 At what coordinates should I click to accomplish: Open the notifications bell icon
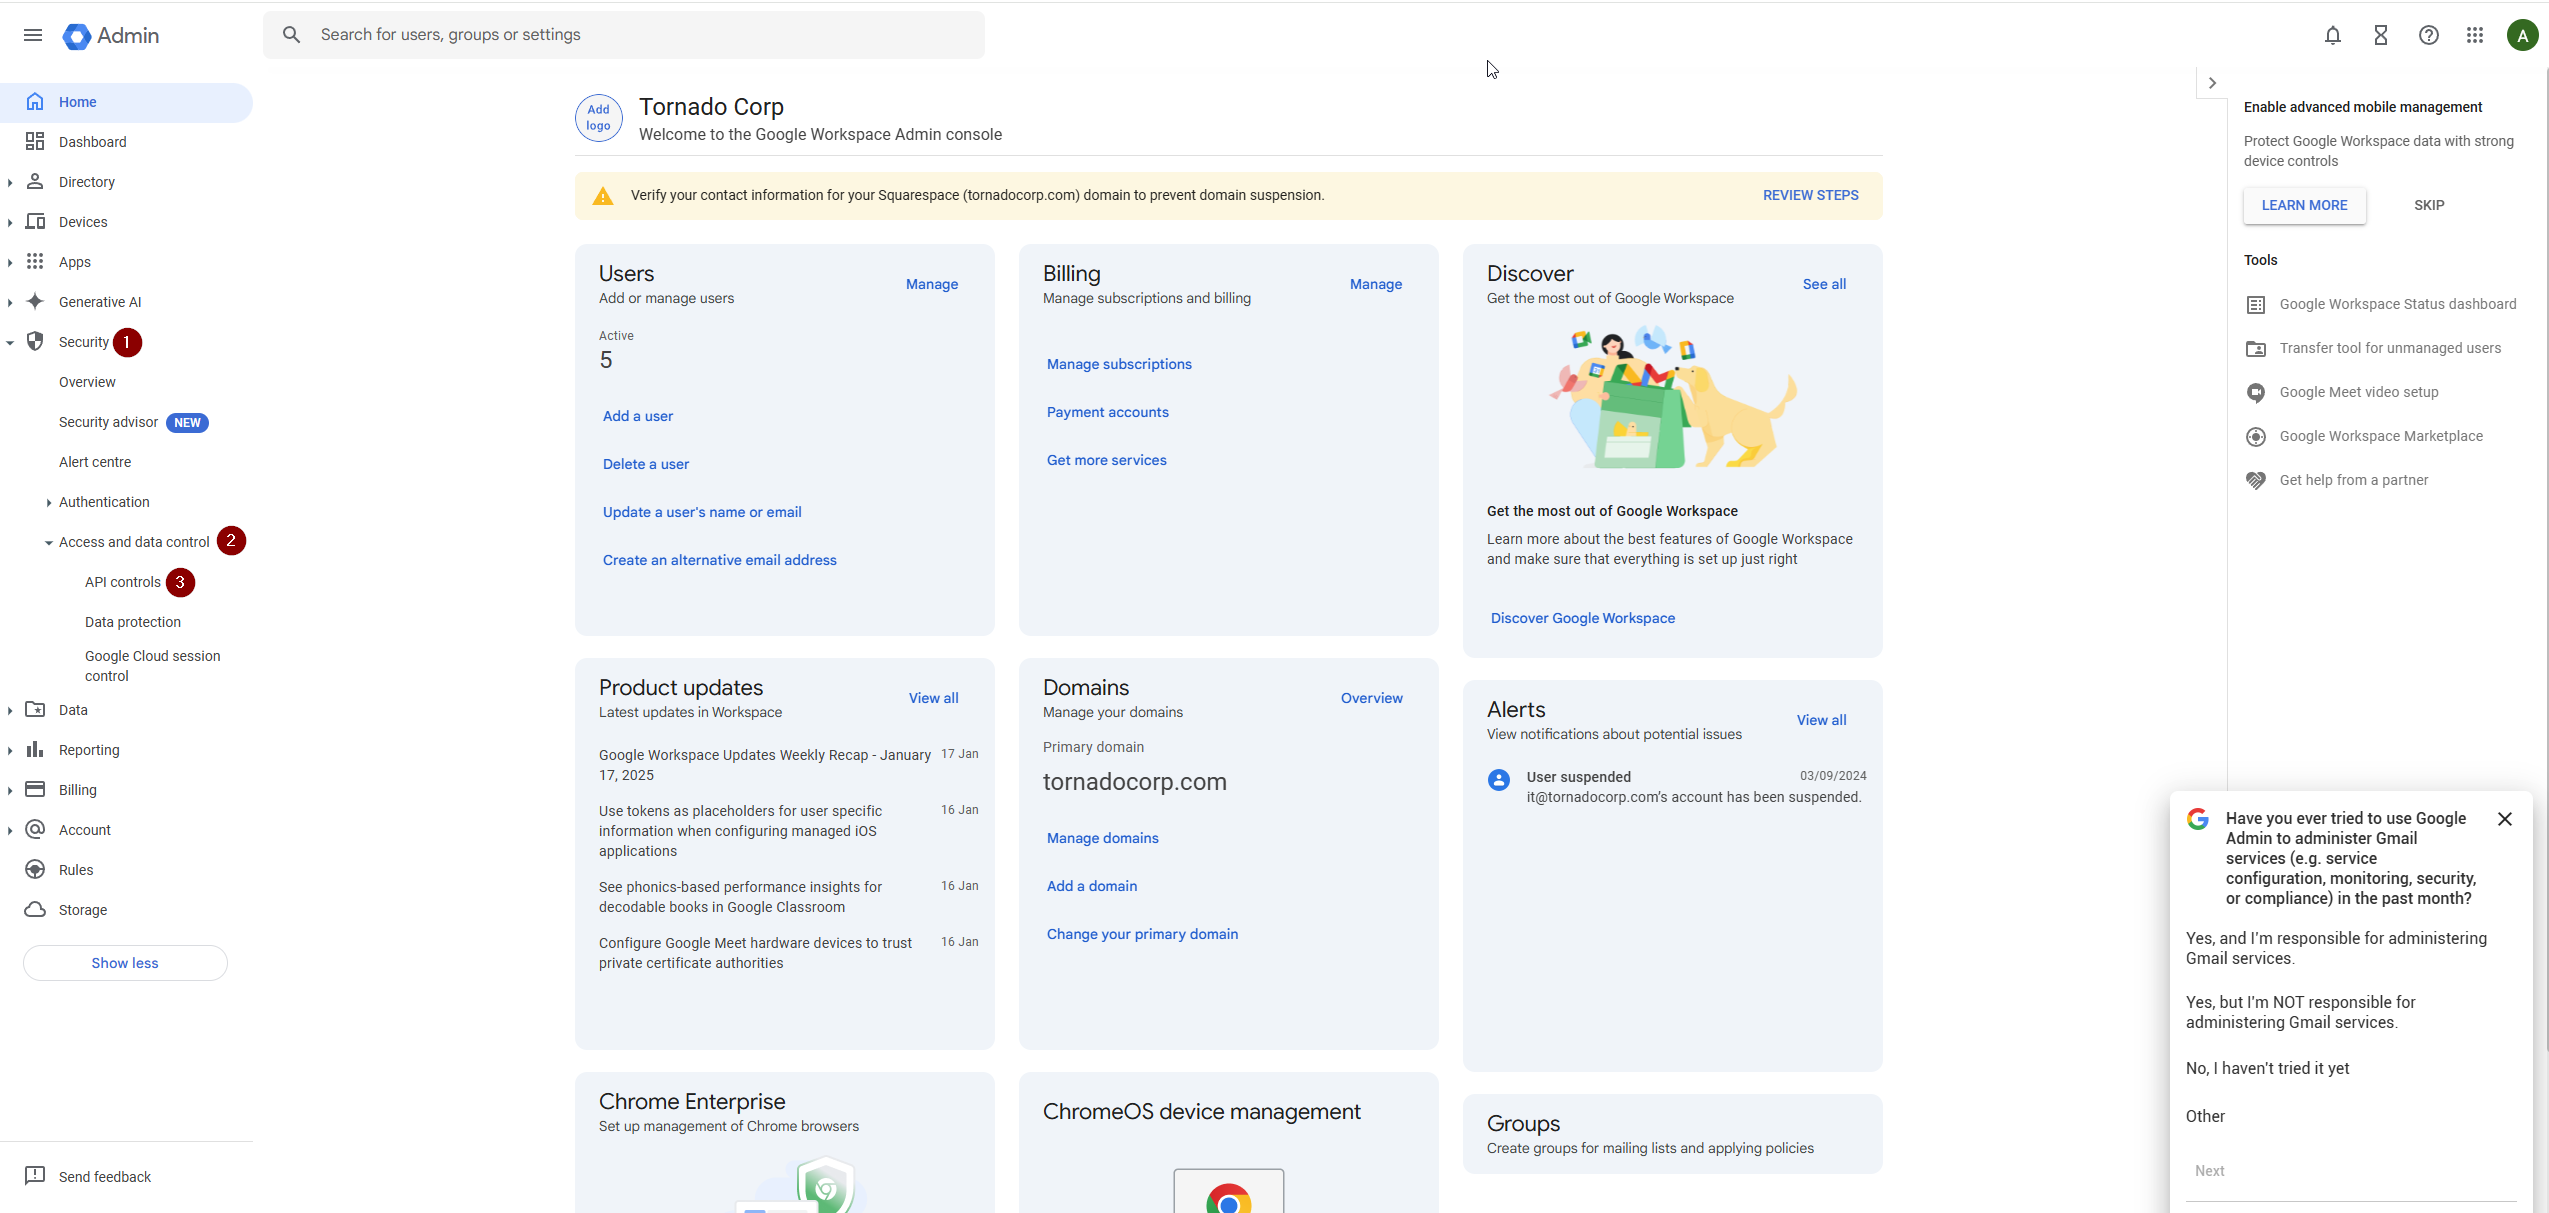[2332, 36]
